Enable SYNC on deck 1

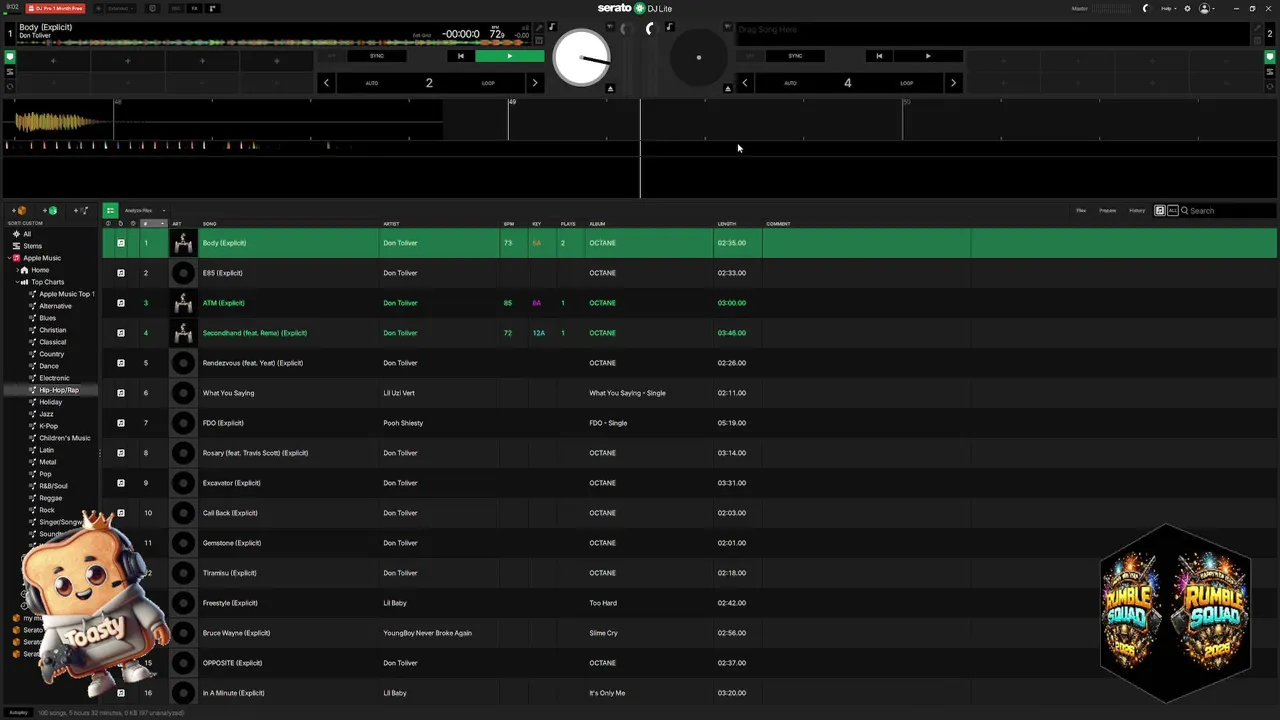[x=377, y=56]
